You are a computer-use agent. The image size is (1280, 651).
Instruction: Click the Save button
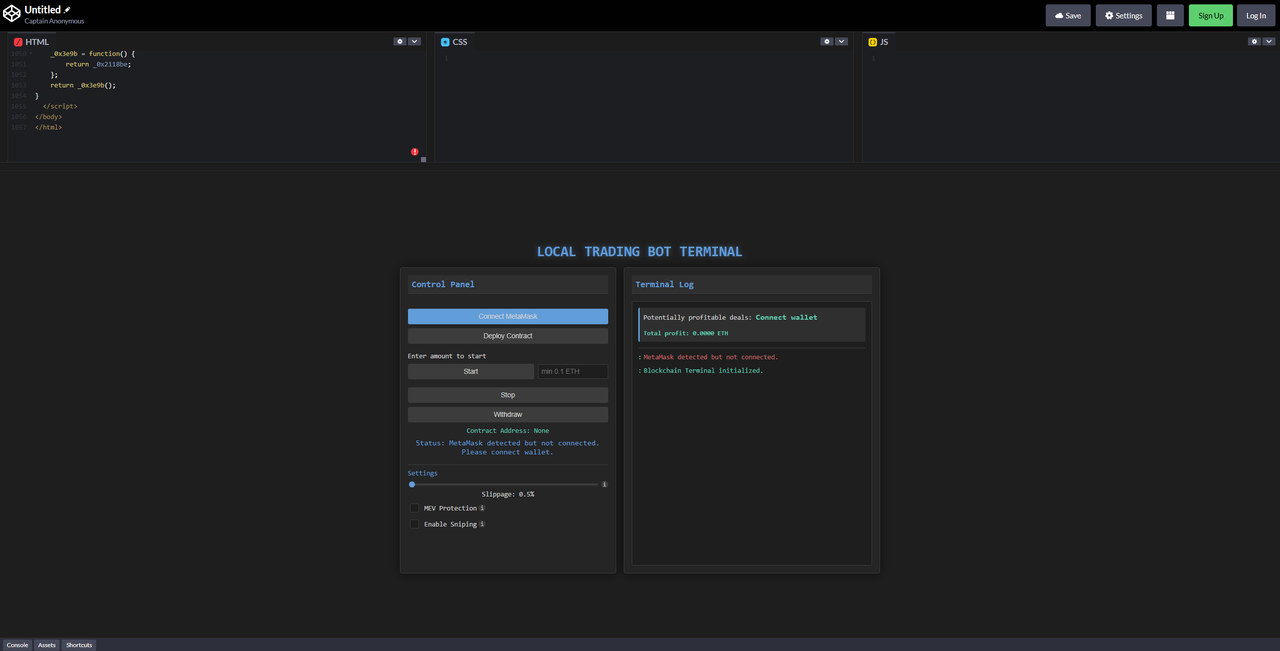pyautogui.click(x=1068, y=15)
